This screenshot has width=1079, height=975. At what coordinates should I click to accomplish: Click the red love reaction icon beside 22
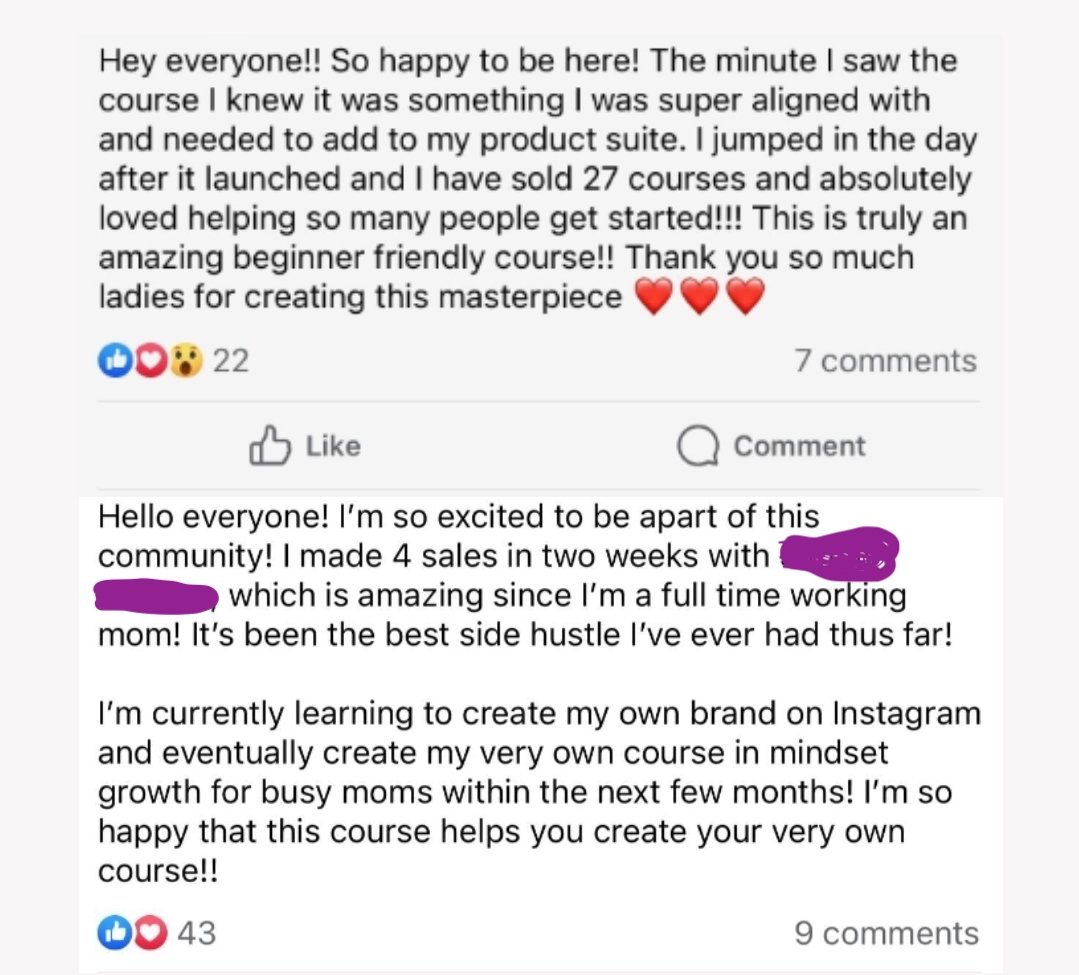click(147, 360)
